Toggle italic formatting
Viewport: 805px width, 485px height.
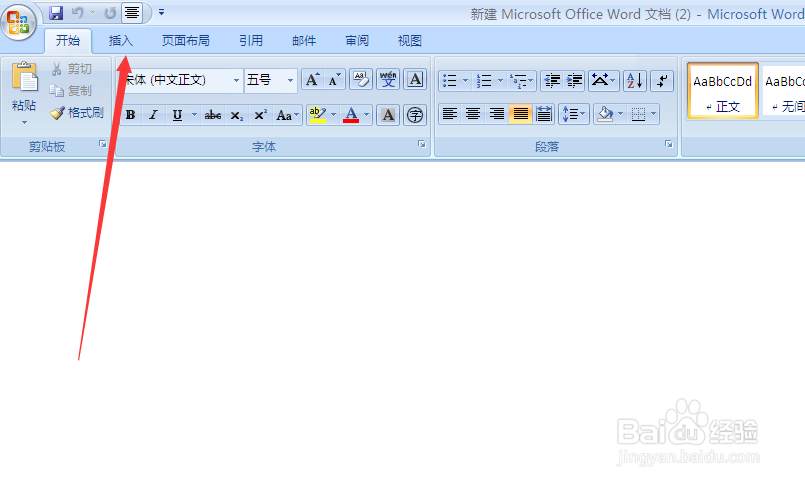tap(154, 115)
